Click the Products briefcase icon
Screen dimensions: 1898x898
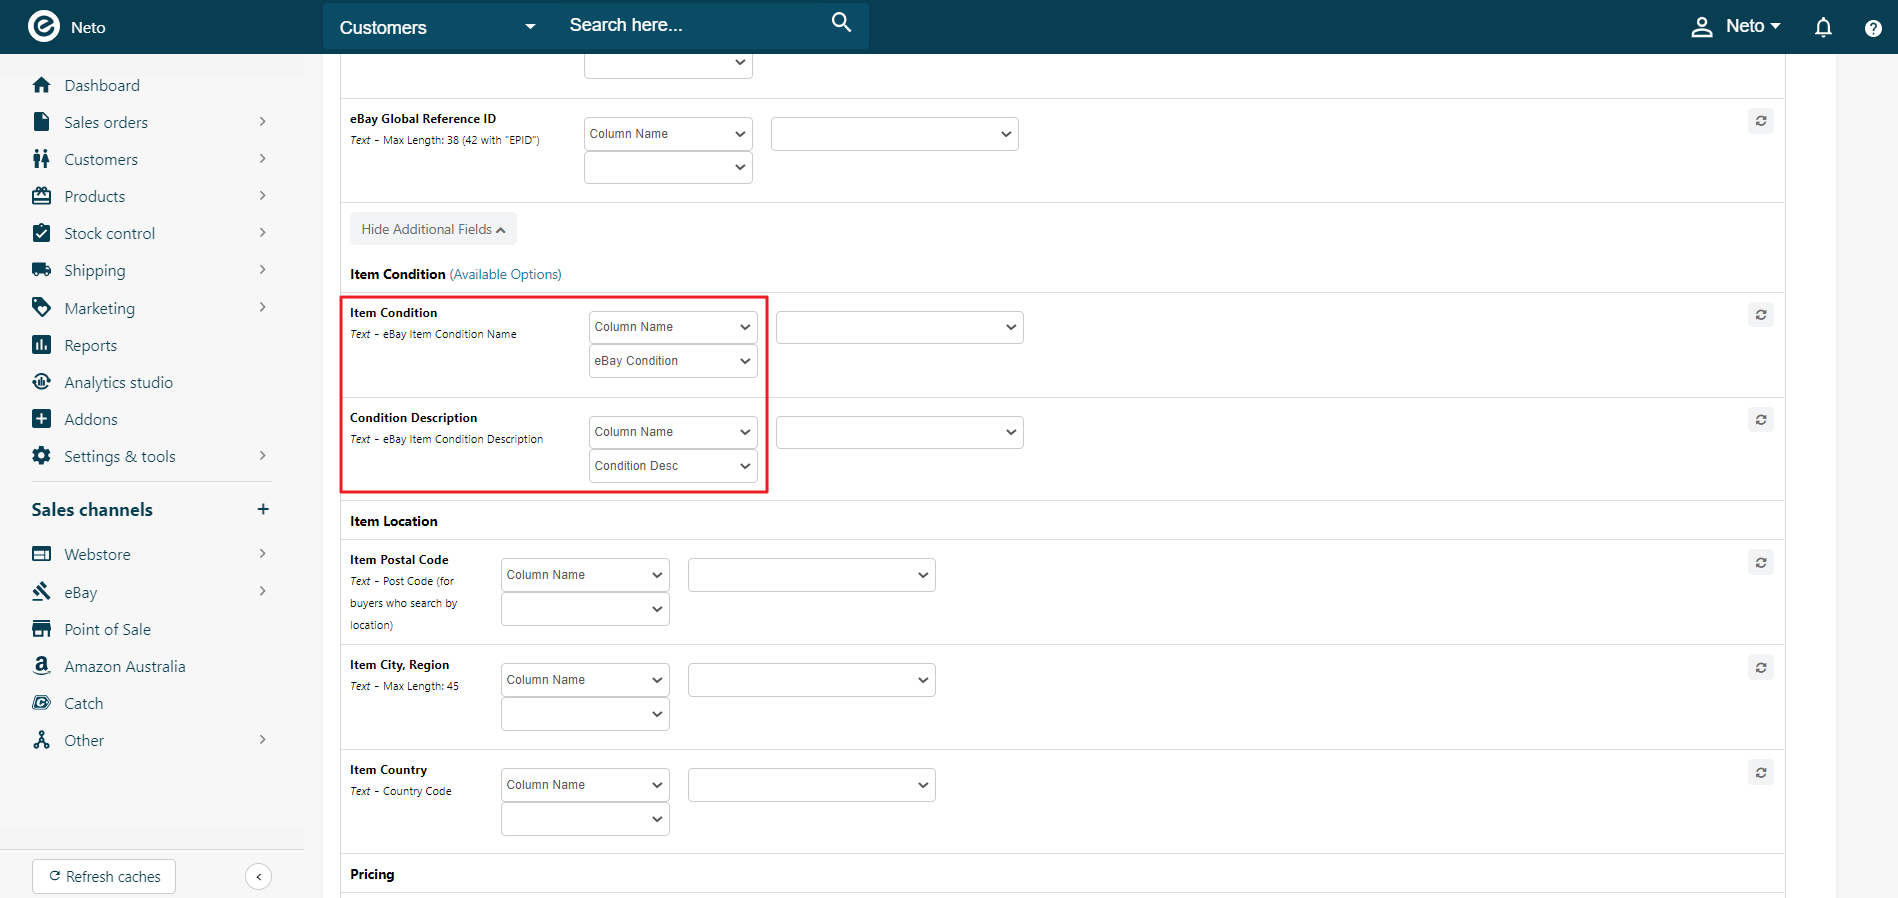41,196
